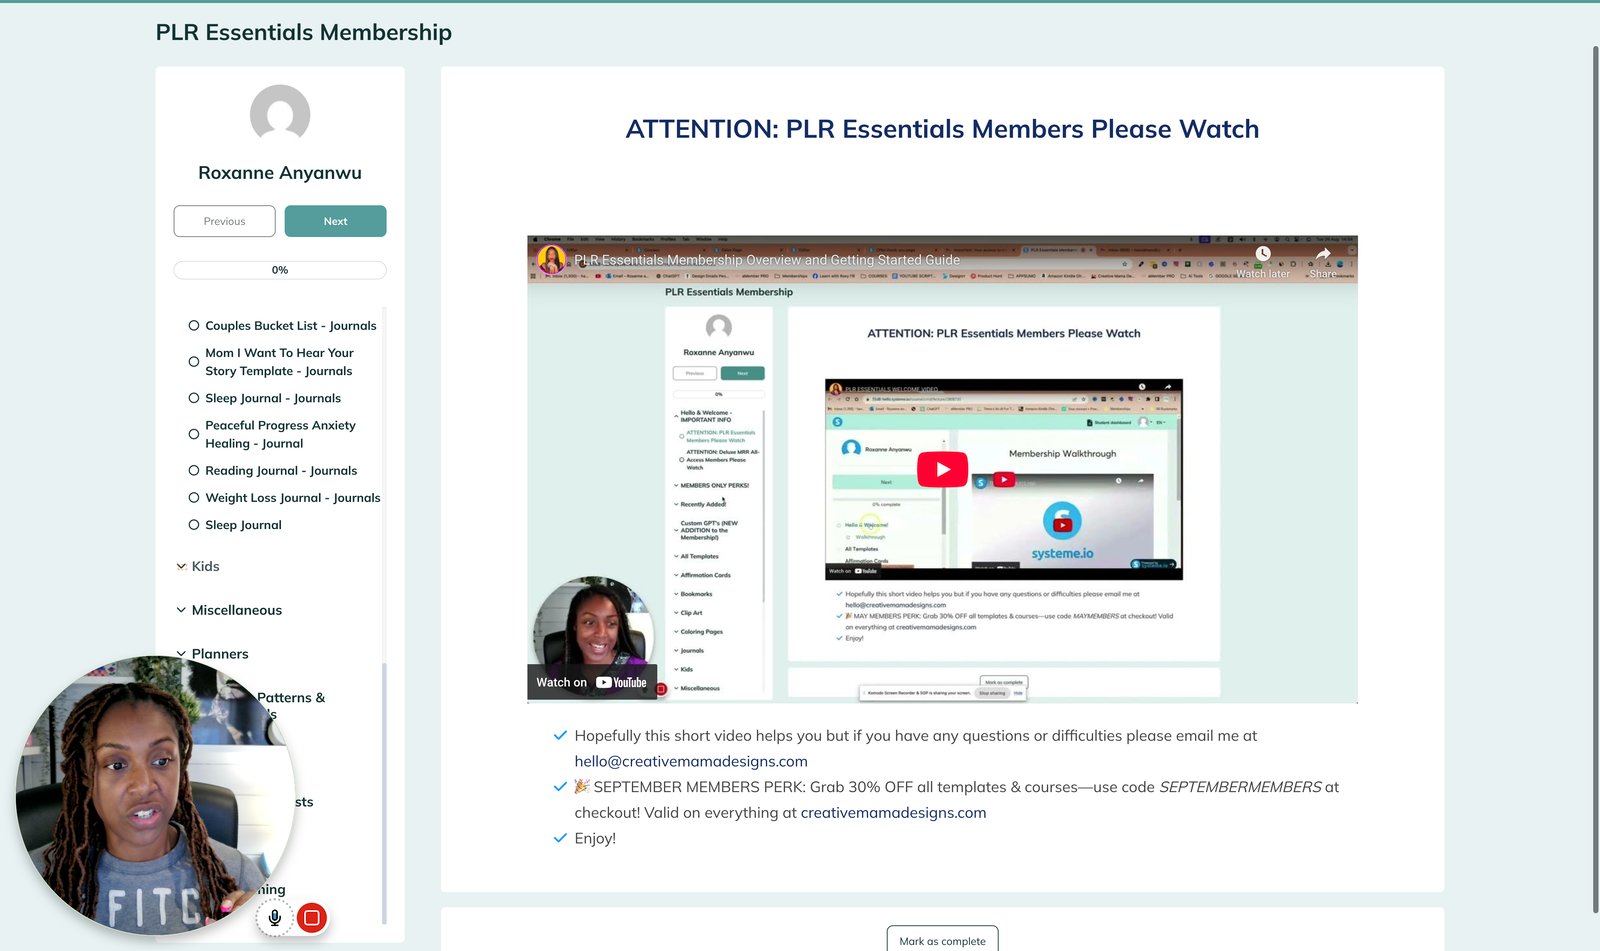Mark Reading Journal - Journals circle

pos(194,470)
